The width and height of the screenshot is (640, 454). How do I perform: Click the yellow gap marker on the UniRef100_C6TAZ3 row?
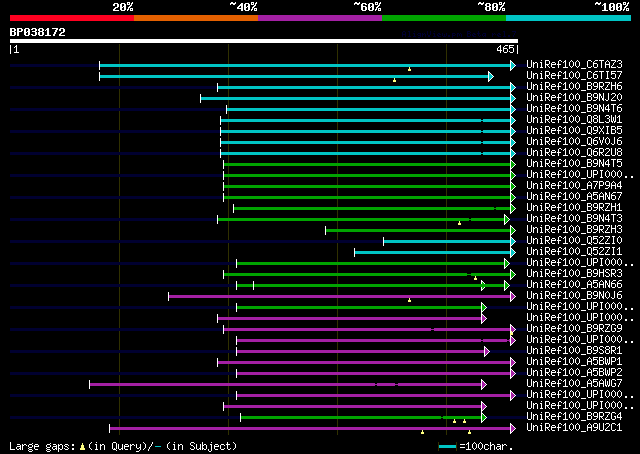click(x=409, y=69)
